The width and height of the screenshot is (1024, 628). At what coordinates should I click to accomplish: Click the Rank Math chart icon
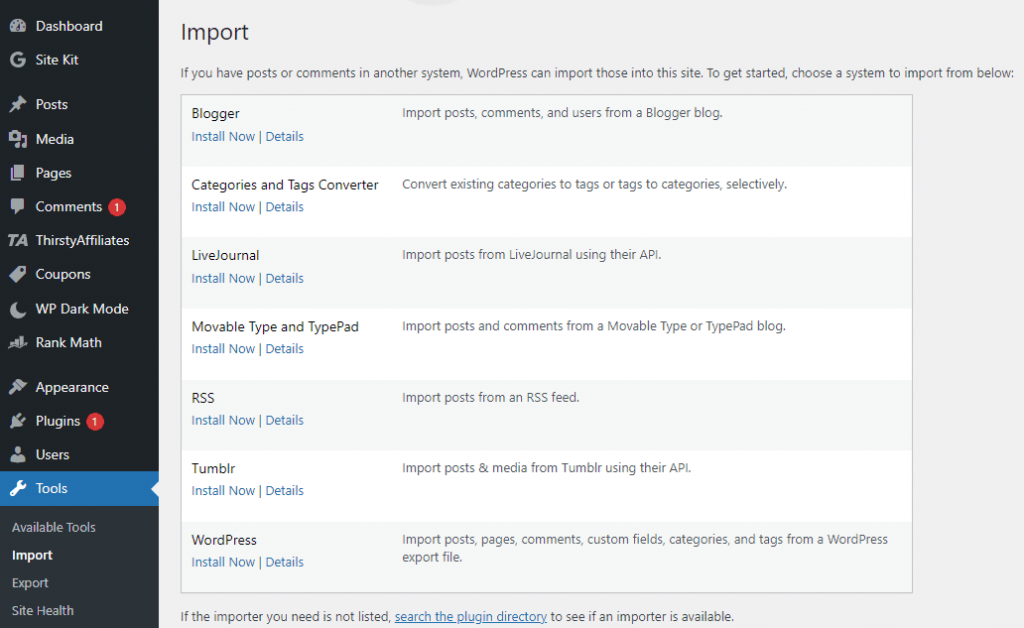18,342
